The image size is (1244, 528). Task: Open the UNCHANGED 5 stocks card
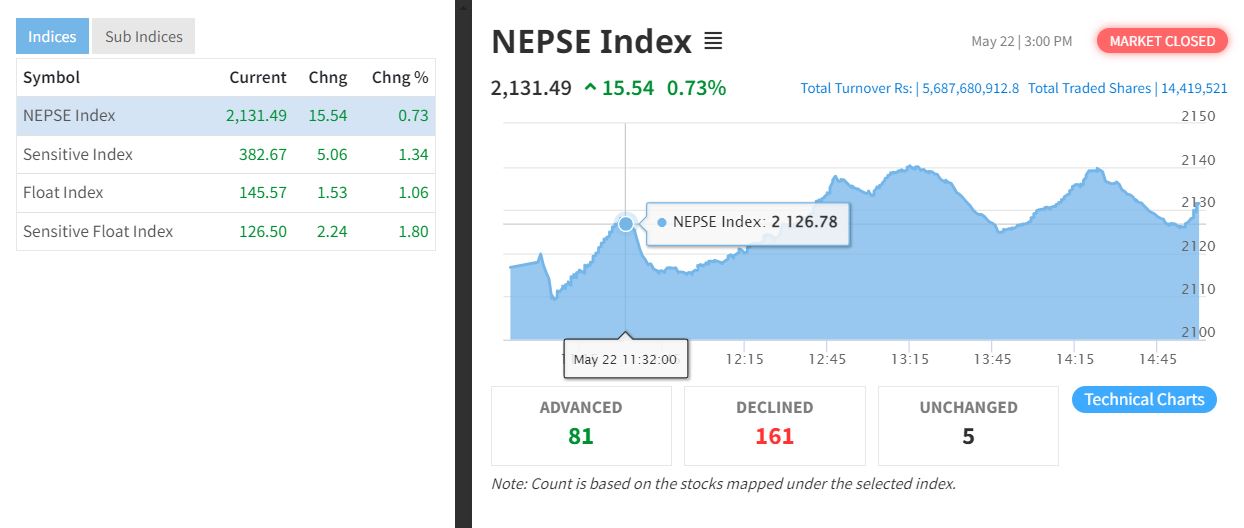click(968, 425)
